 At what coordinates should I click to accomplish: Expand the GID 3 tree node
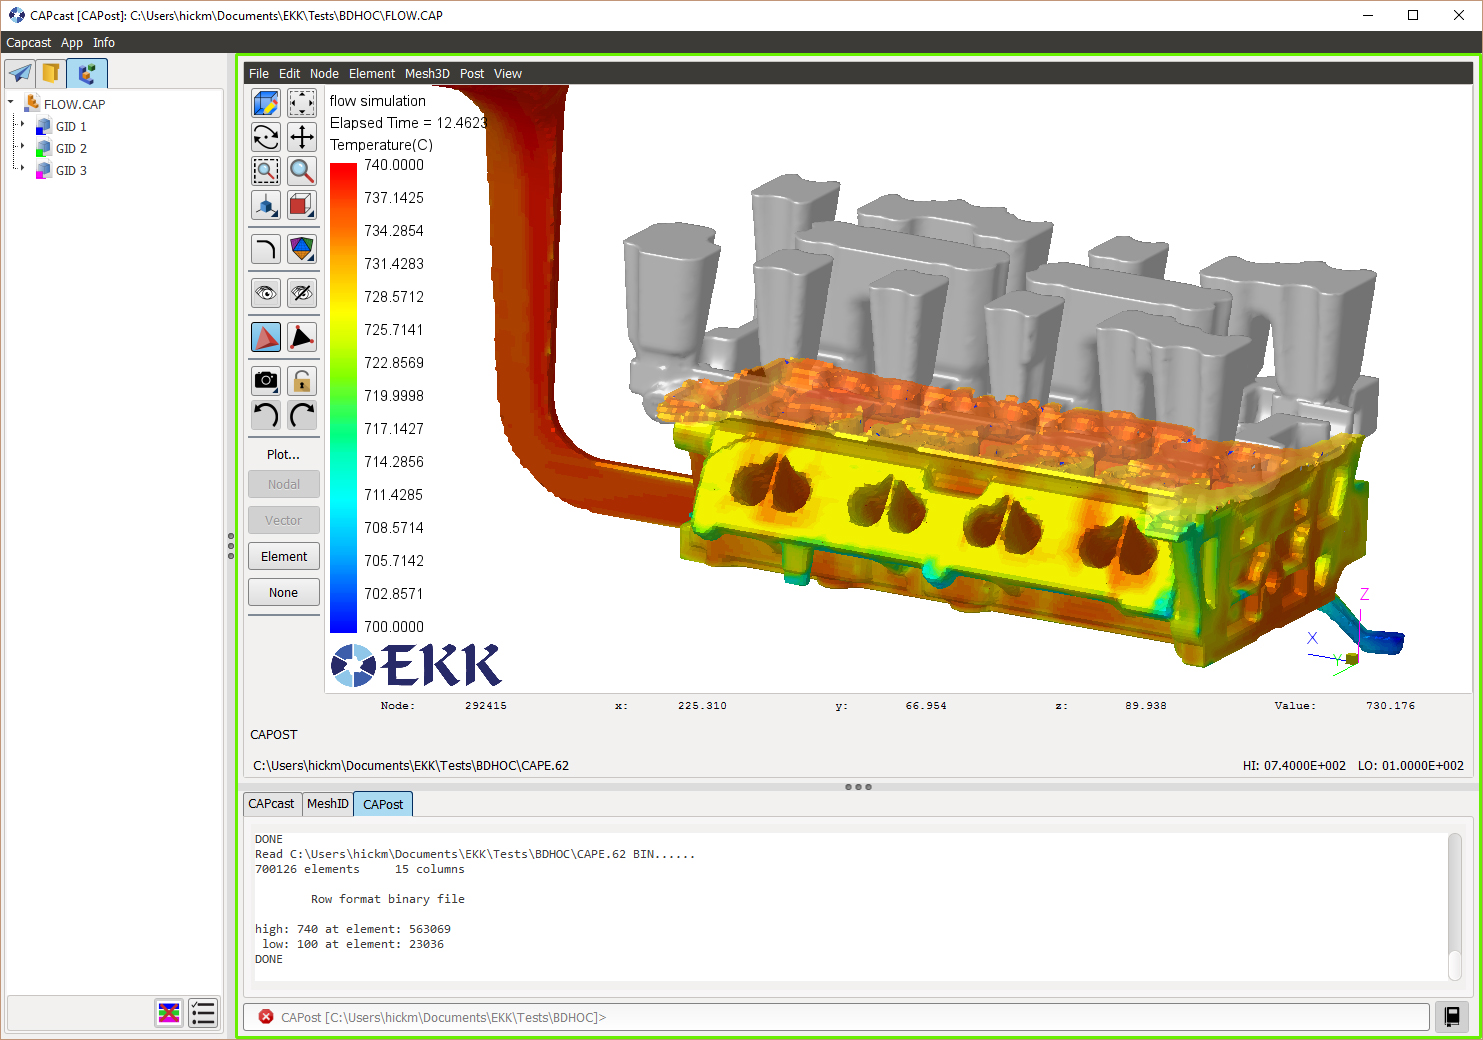[22, 169]
